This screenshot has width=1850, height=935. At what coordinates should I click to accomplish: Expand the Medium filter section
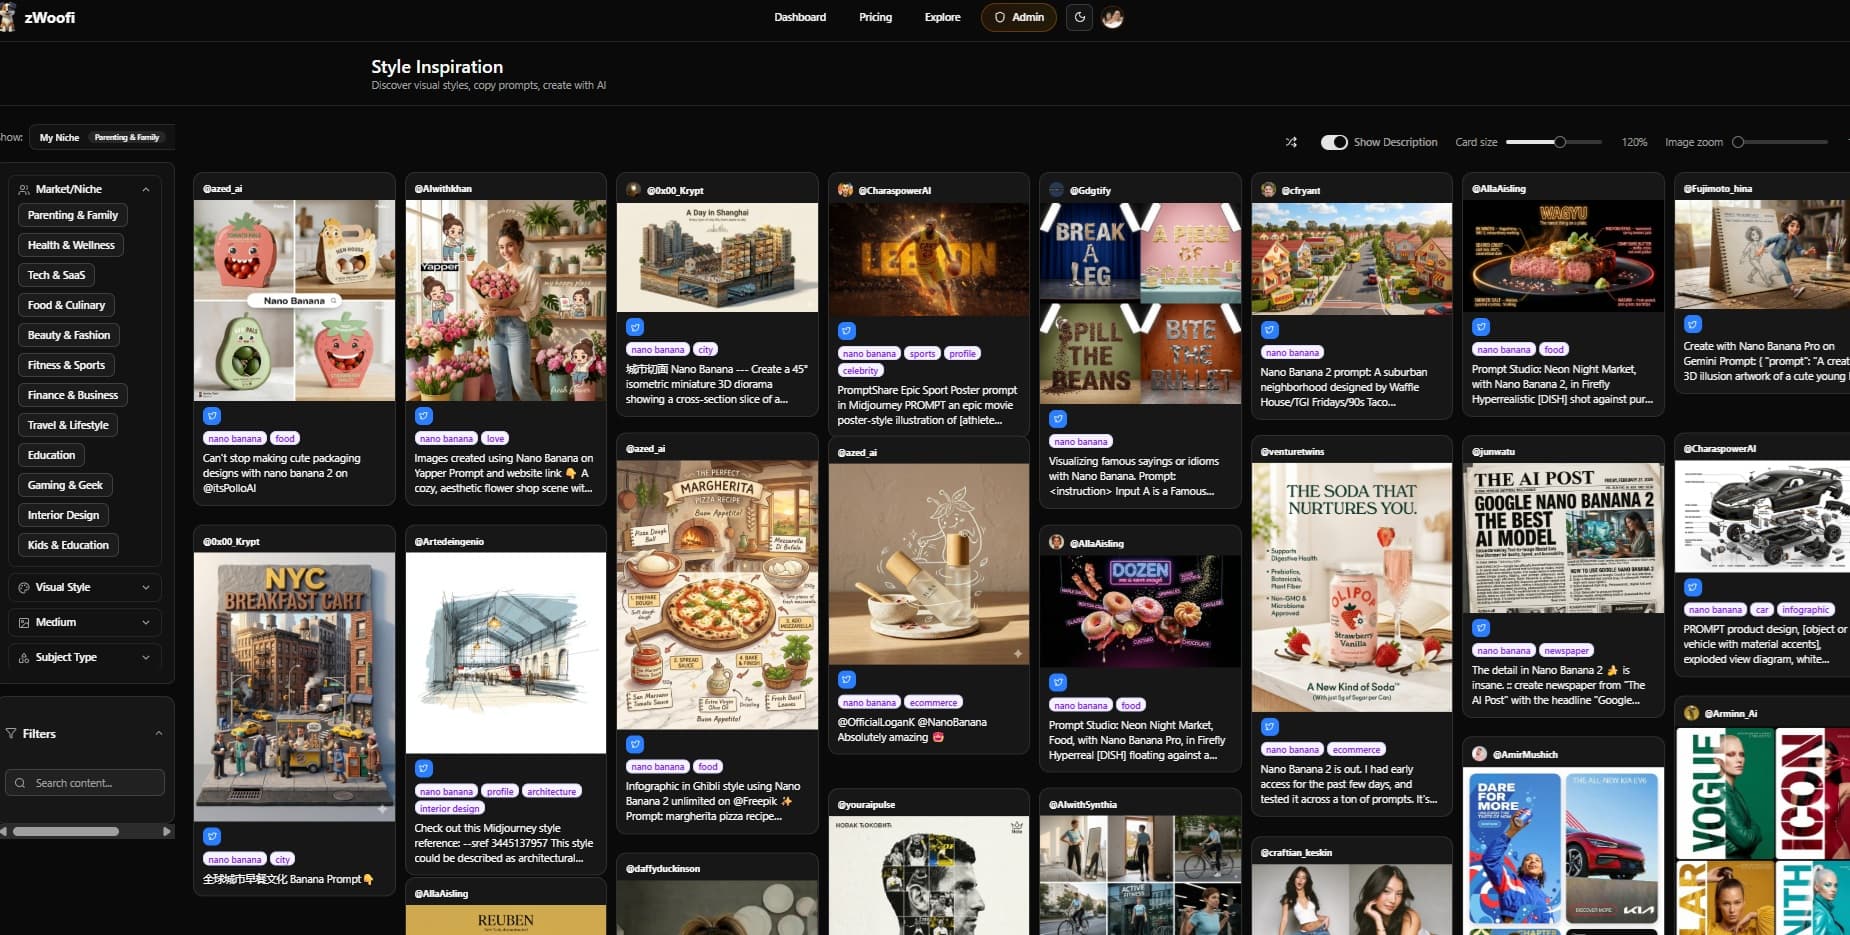[x=85, y=622]
